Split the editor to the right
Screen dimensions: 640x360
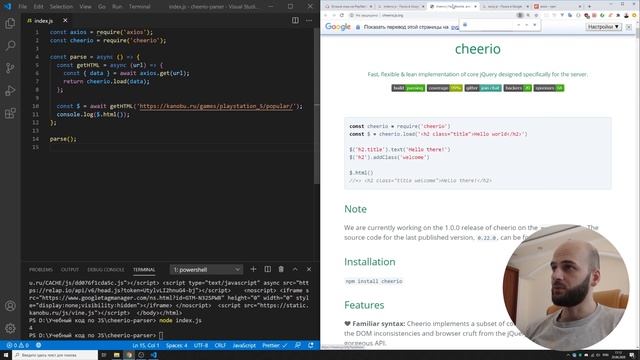pos(295,20)
